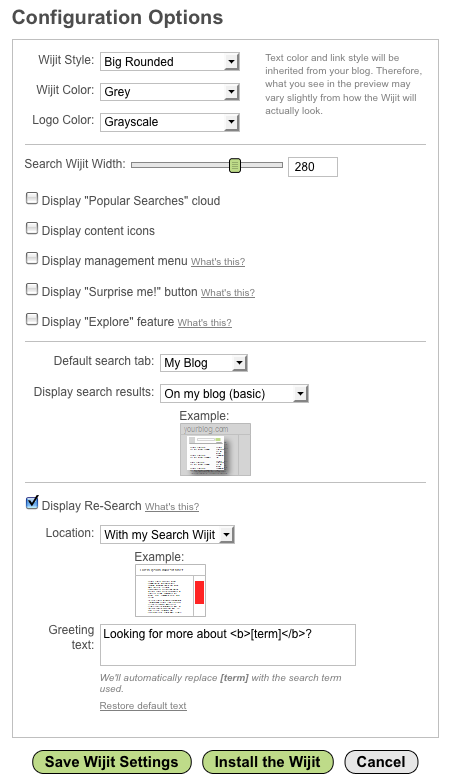
Task: Enable the "Surprise me!" button checkbox
Action: point(32,289)
